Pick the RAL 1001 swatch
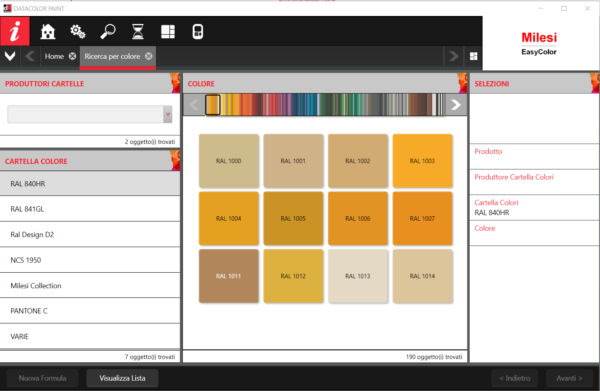This screenshot has height=391, width=600. coord(293,161)
